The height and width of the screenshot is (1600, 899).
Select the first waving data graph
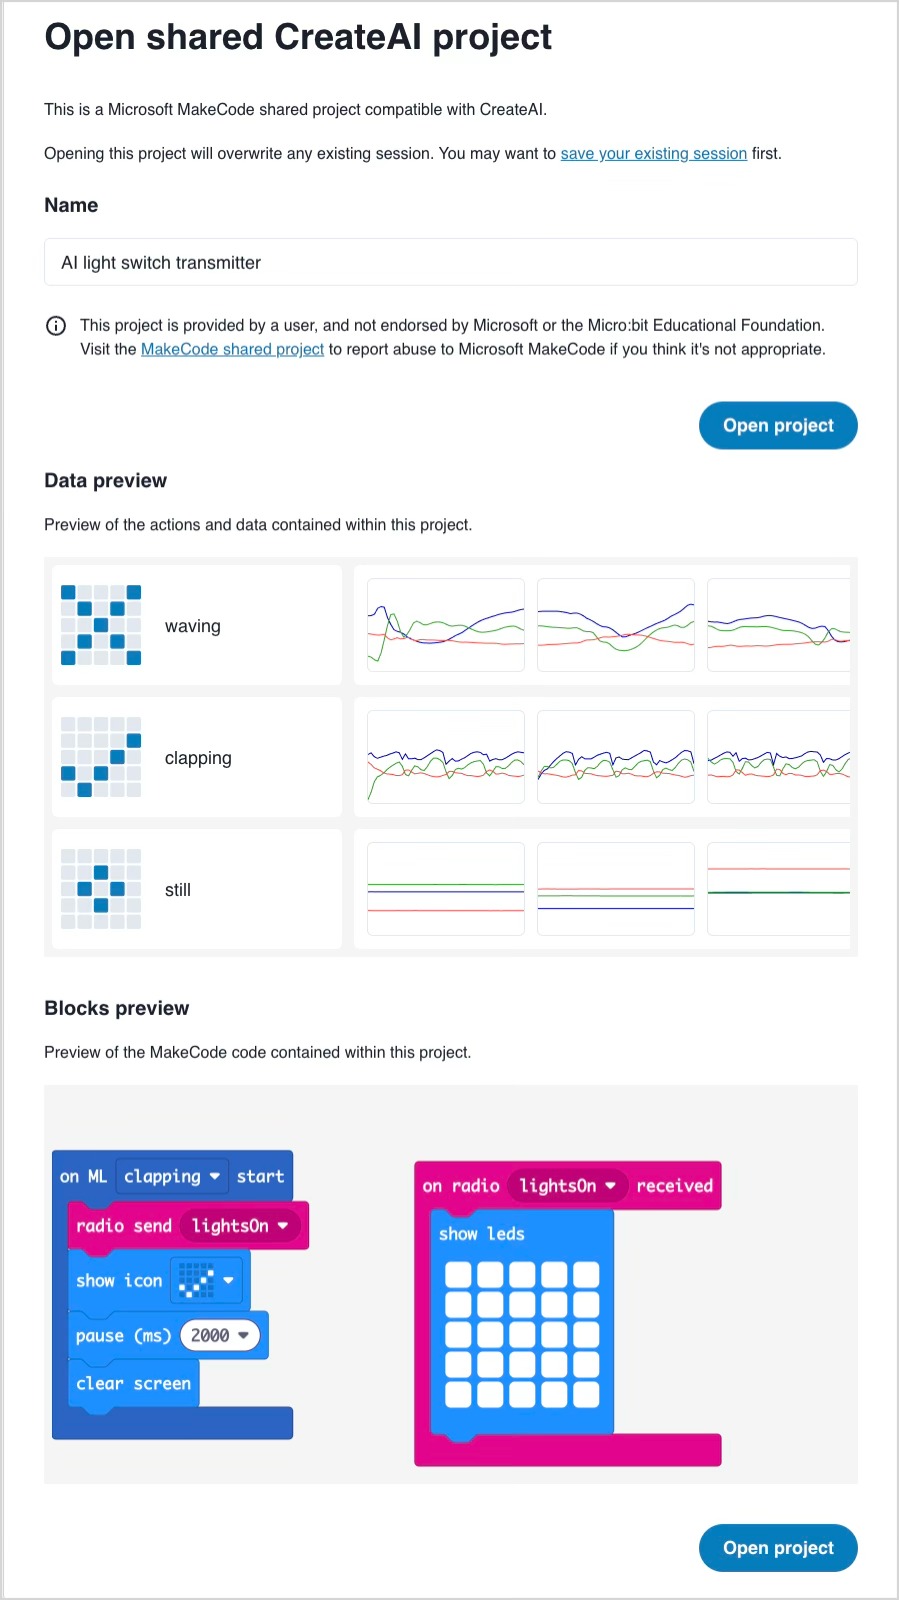click(x=445, y=624)
